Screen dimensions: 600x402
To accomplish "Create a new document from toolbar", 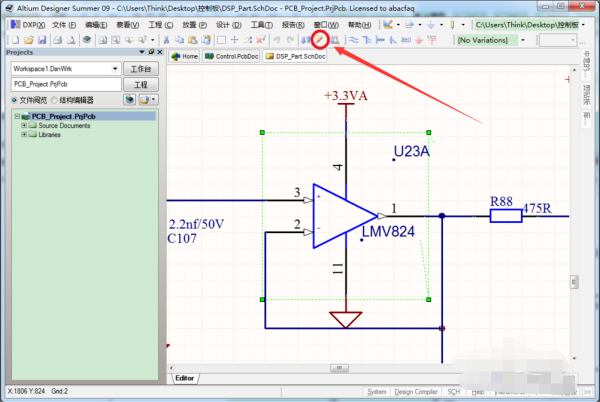I will pyautogui.click(x=16, y=40).
